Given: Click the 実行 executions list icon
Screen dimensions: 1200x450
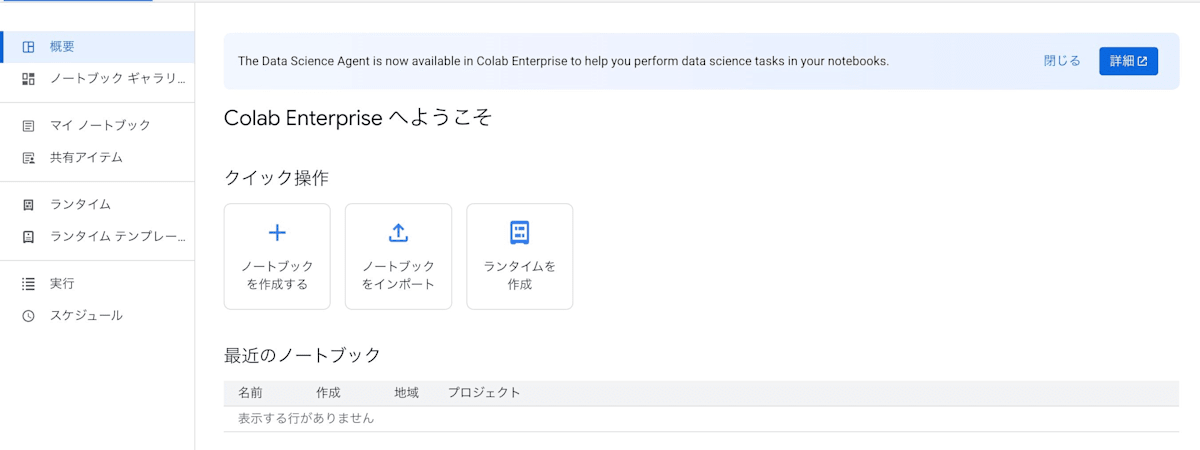Looking at the screenshot, I should click(x=29, y=284).
